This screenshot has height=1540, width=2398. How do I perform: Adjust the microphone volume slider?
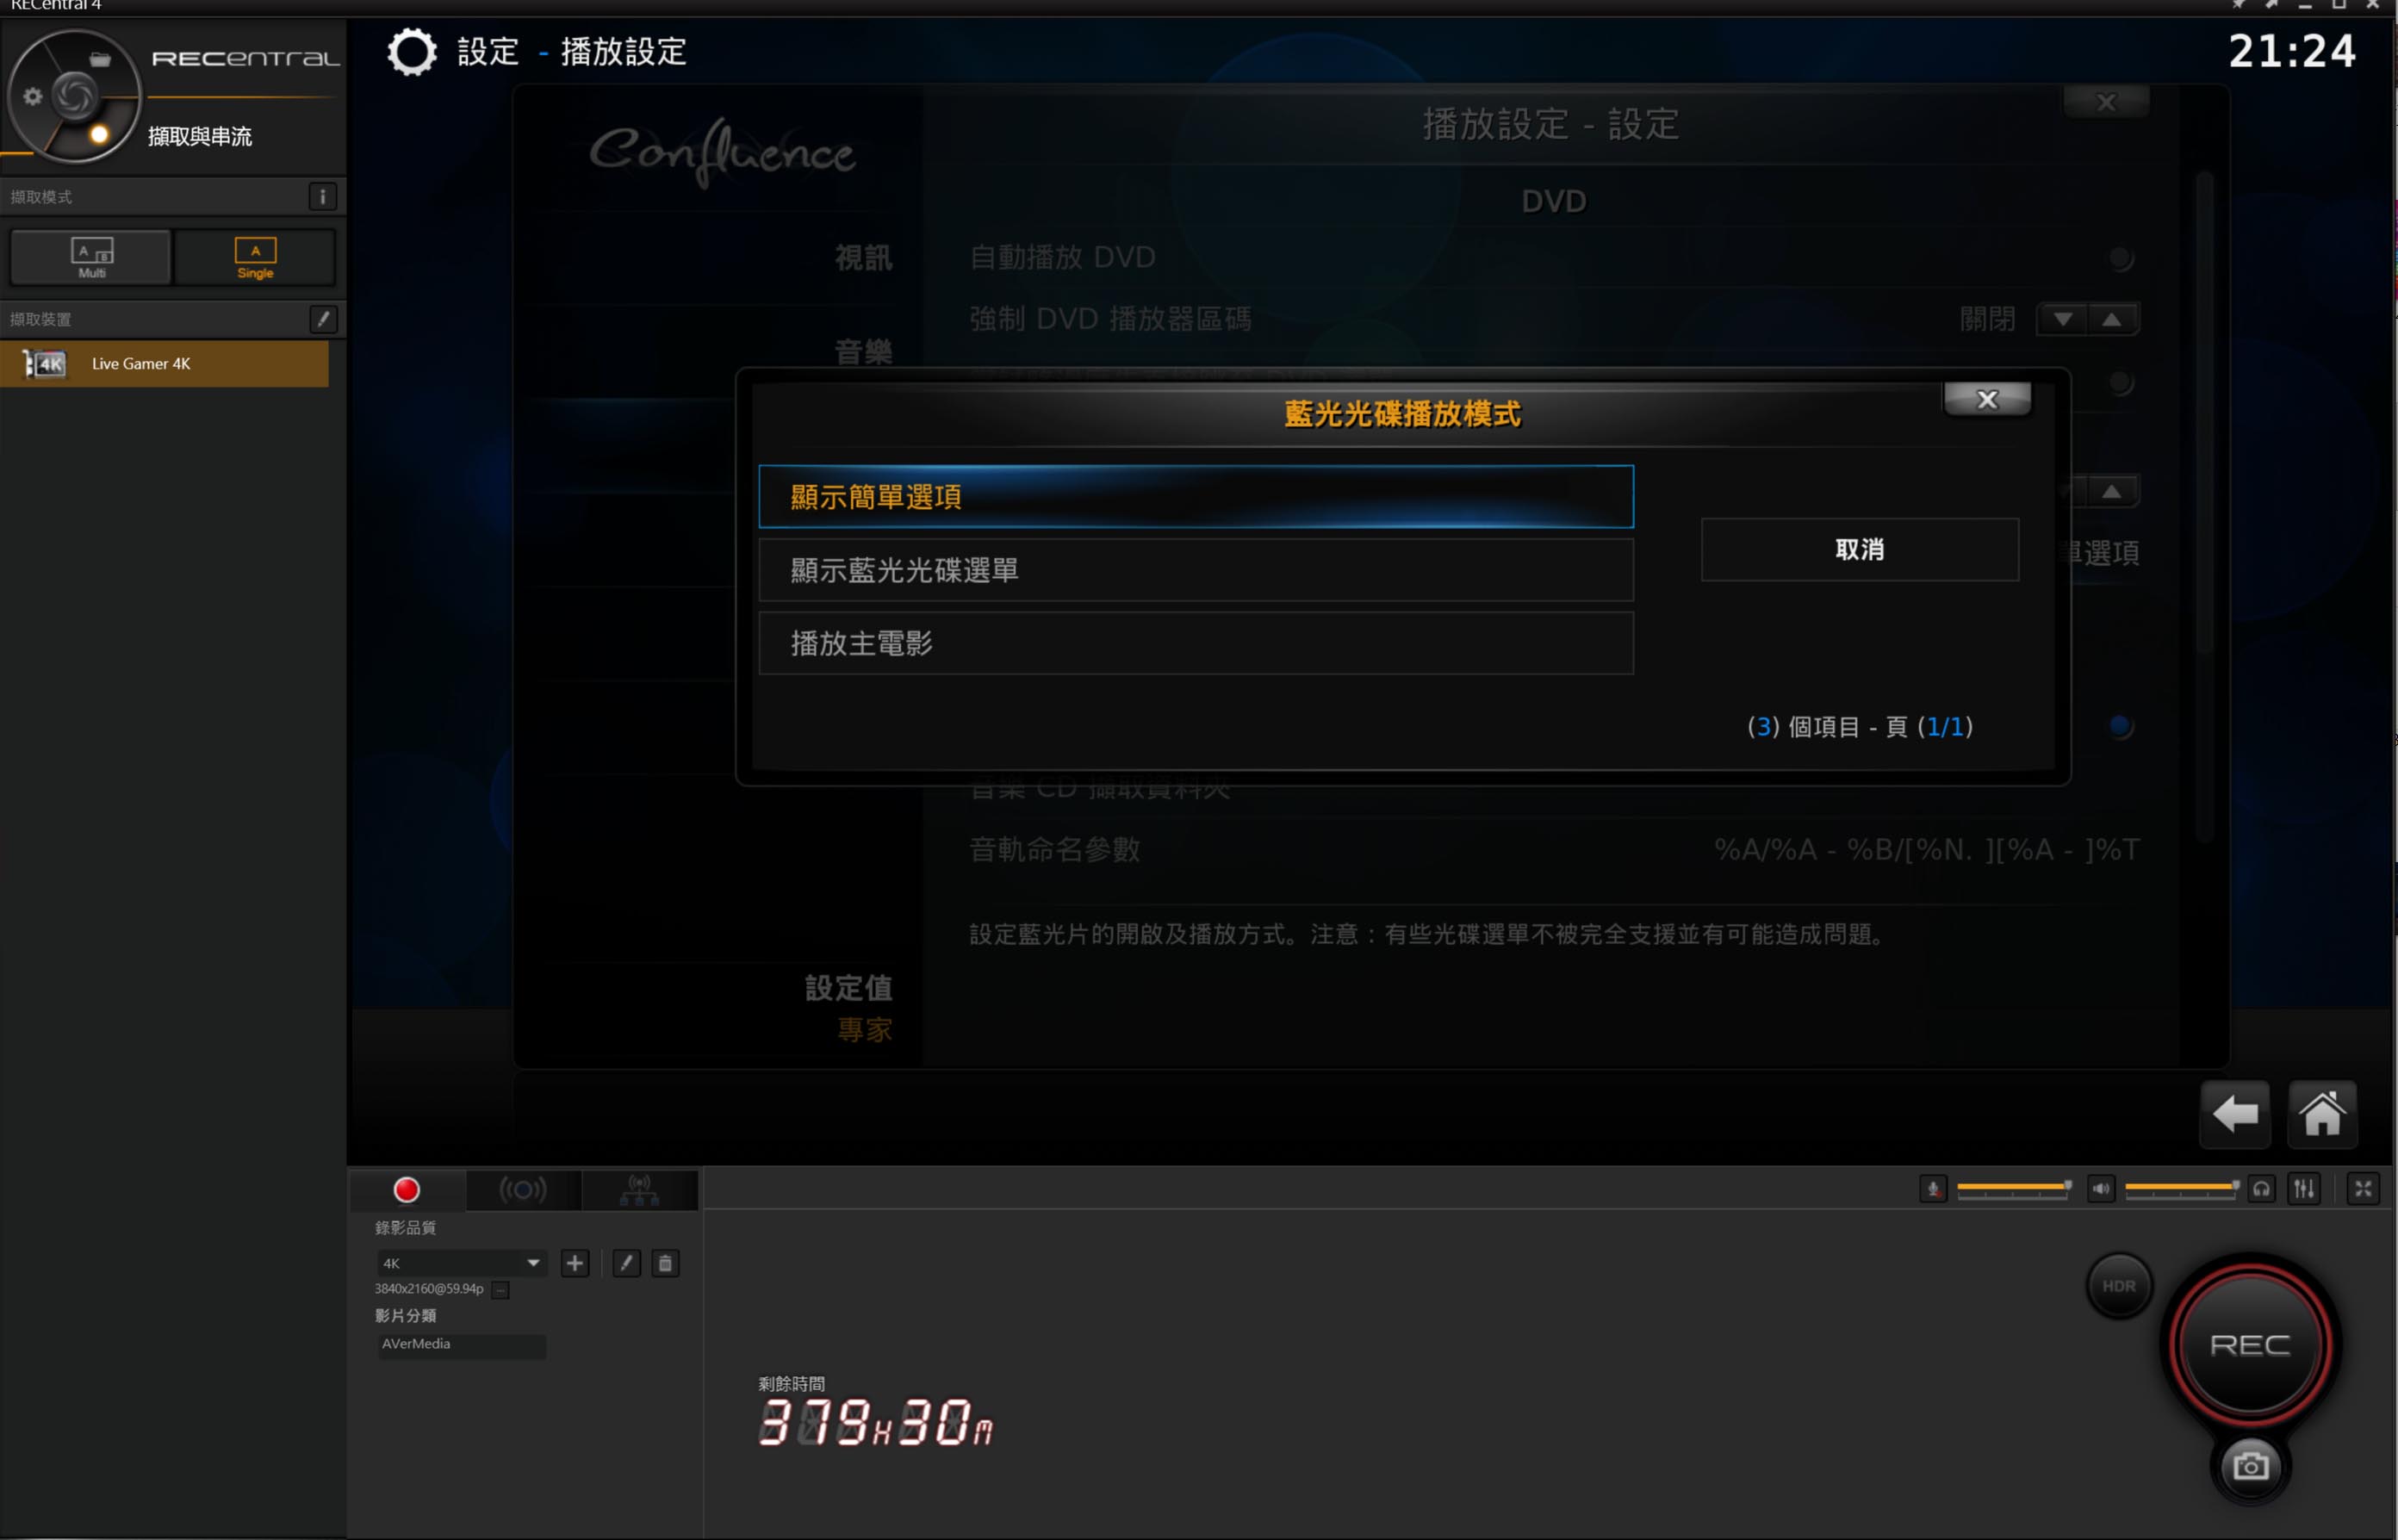2013,1187
